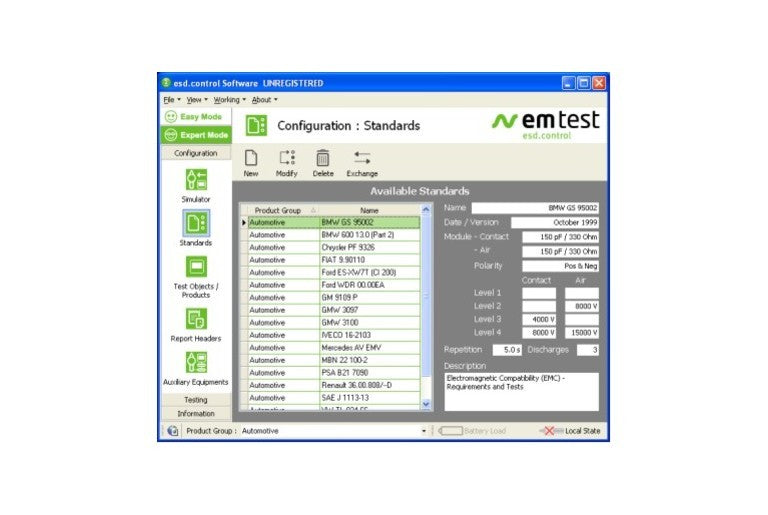
Task: Open the Working menu
Action: [229, 99]
